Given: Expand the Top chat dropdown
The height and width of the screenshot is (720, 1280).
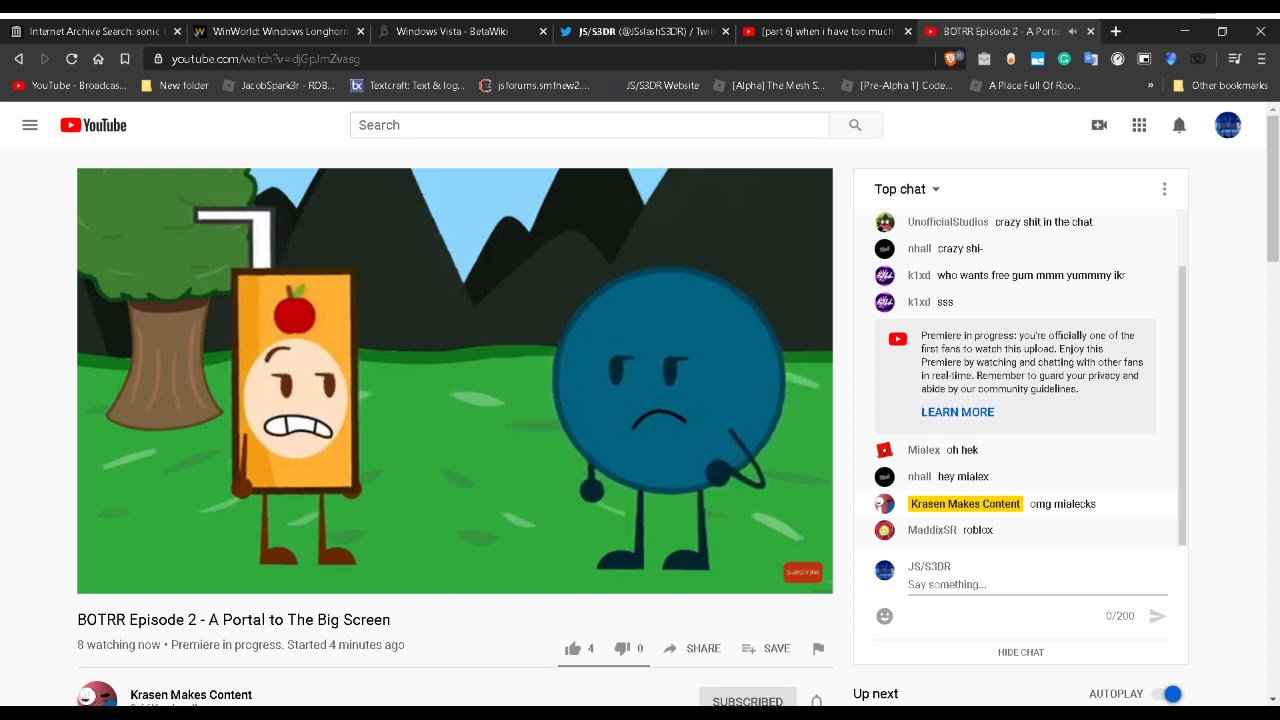Looking at the screenshot, I should [x=907, y=189].
